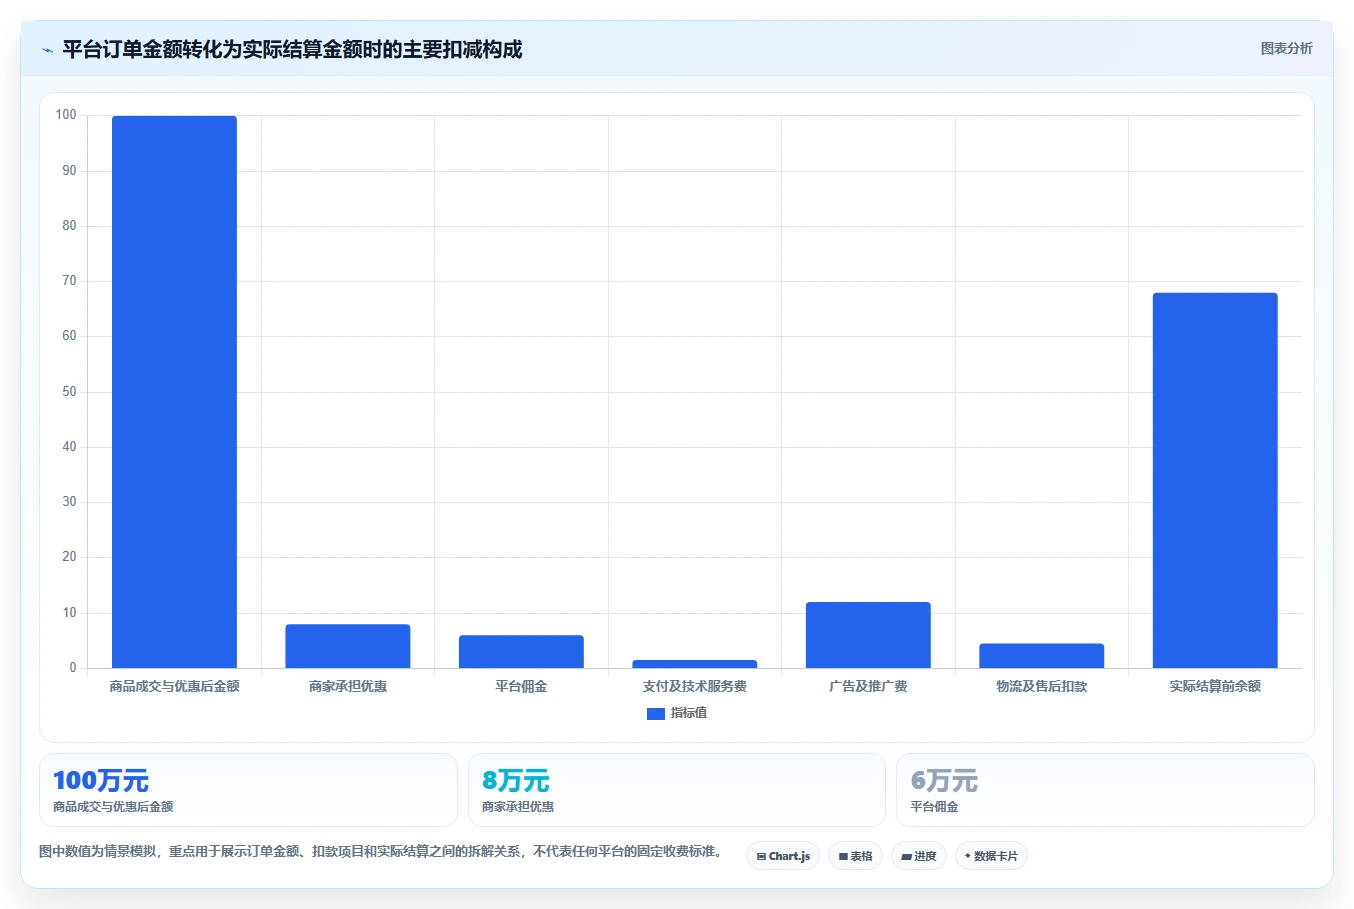1354x909 pixels.
Task: Click the y-axis value 50
Action: tap(69, 392)
